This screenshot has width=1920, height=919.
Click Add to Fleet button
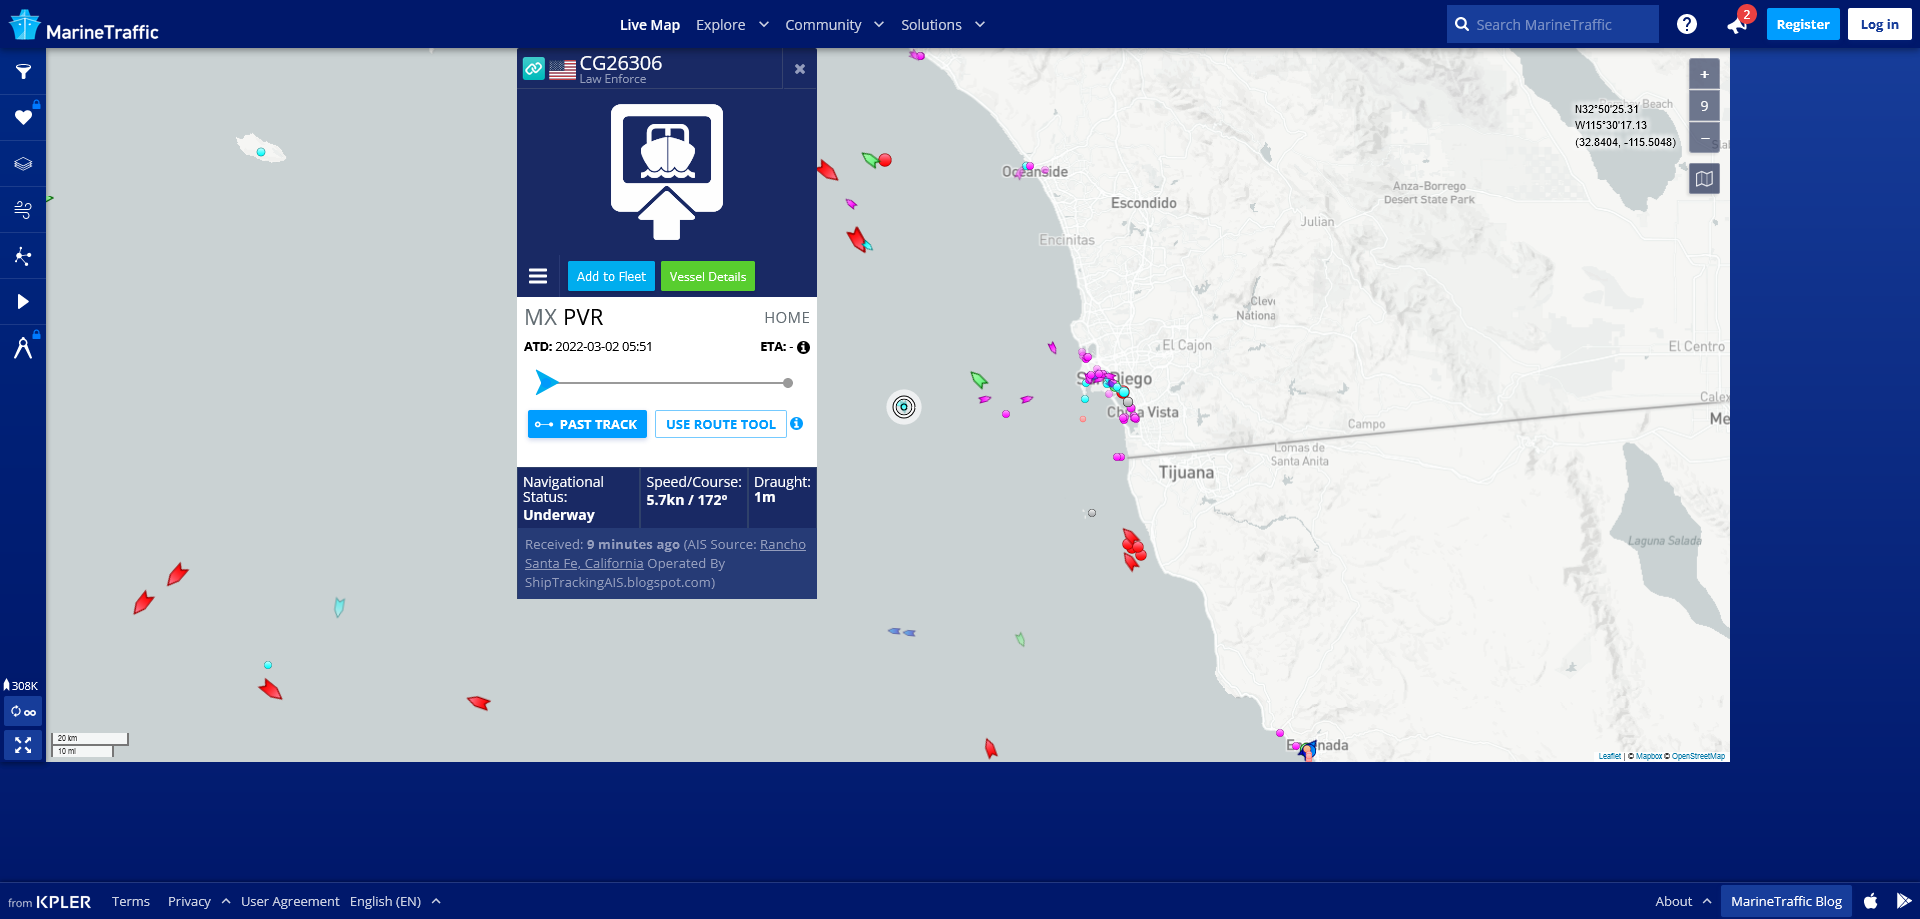611,276
